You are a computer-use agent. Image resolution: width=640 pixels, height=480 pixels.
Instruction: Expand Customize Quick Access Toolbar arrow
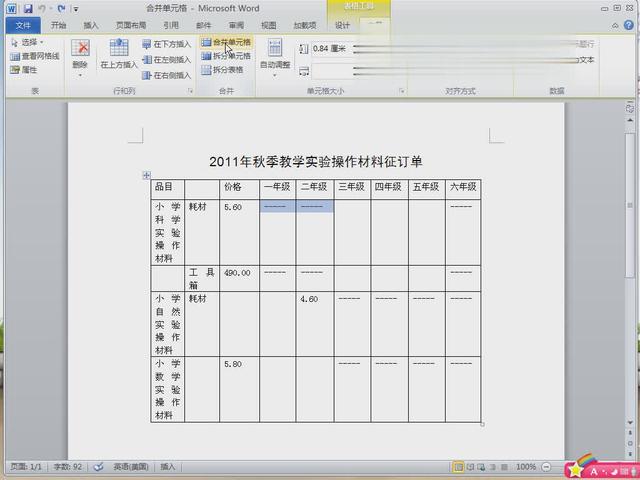(x=76, y=9)
